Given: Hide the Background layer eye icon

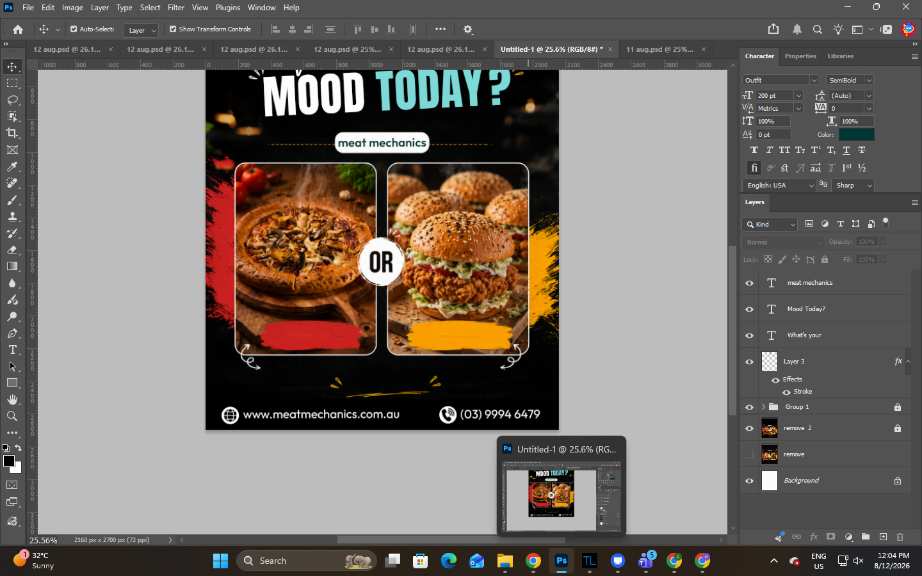Looking at the screenshot, I should coord(749,481).
